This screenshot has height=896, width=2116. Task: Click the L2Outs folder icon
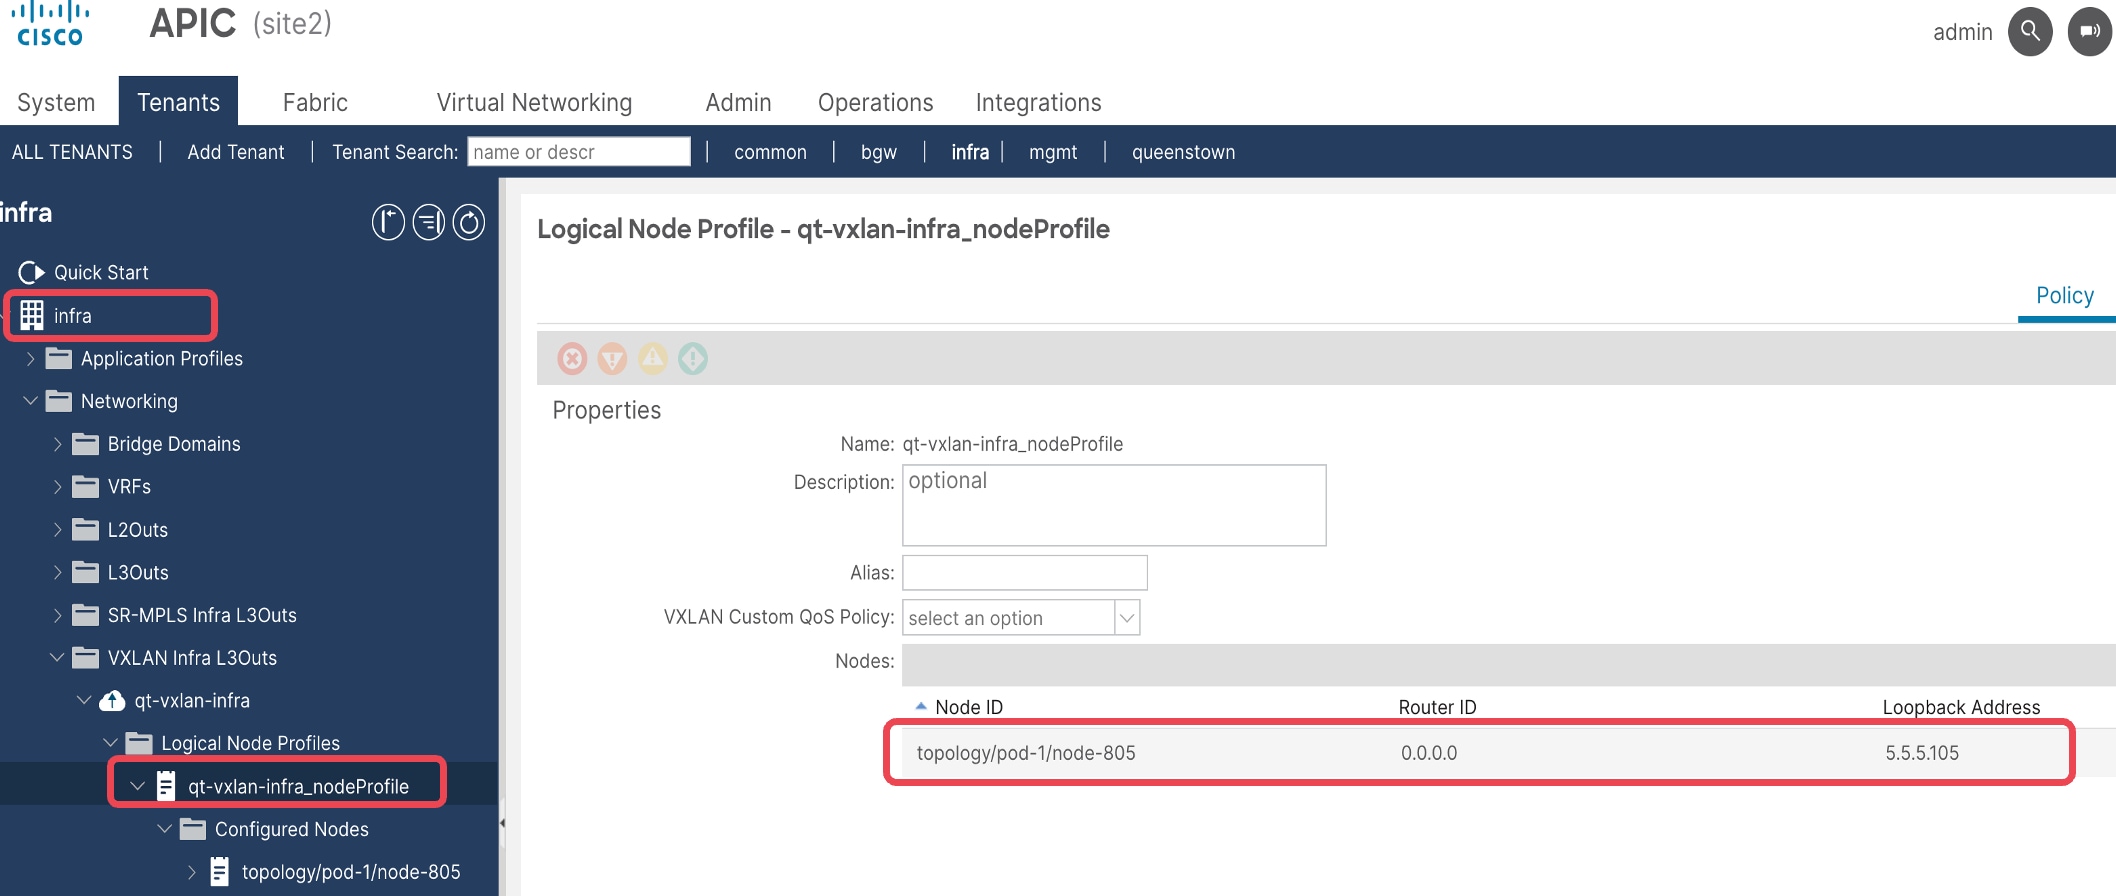[x=86, y=529]
